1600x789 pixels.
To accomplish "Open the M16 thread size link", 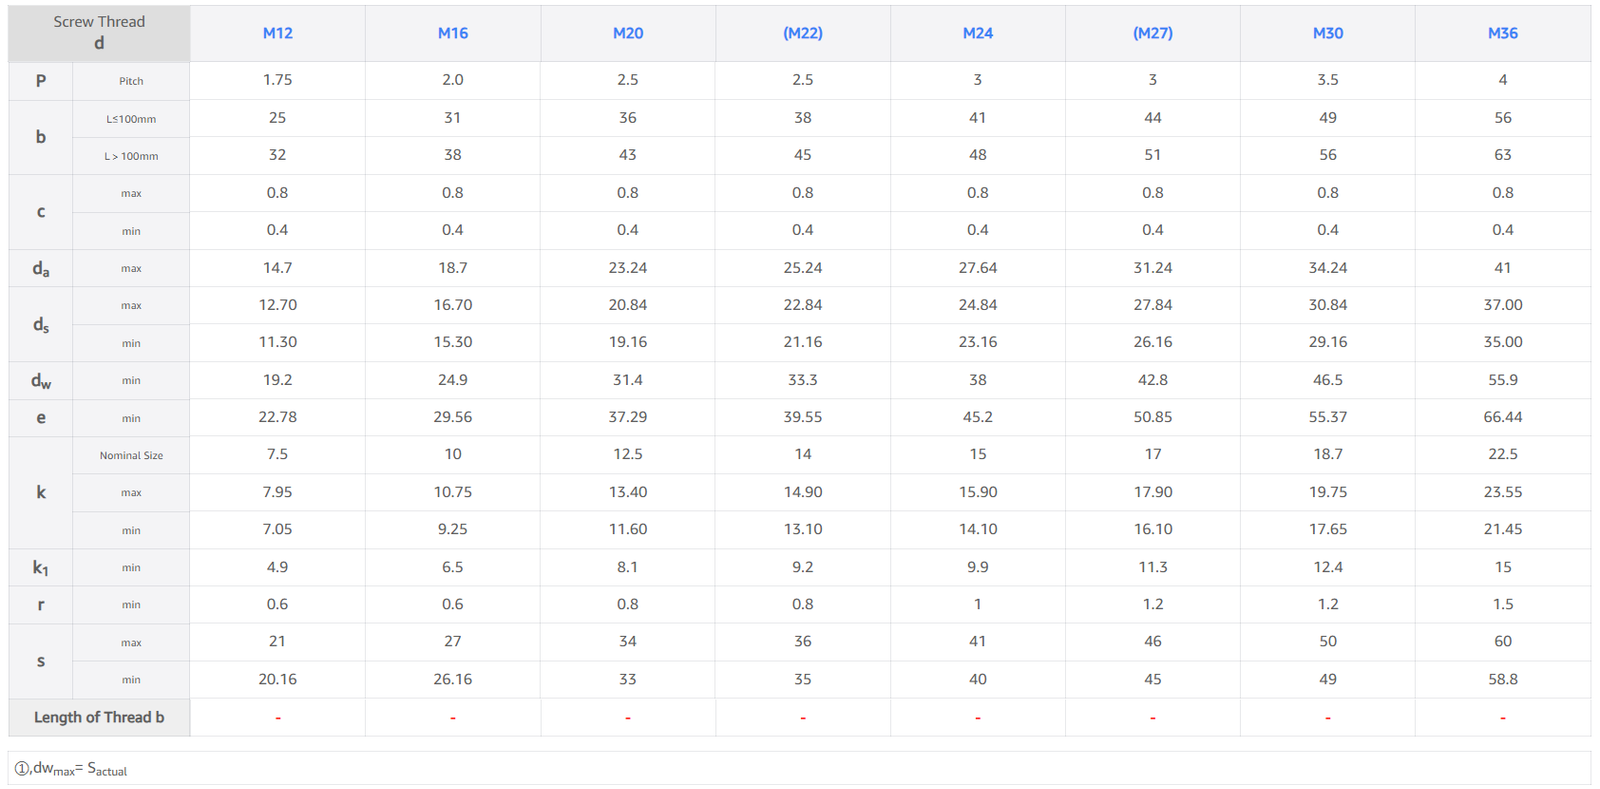I will (x=452, y=33).
